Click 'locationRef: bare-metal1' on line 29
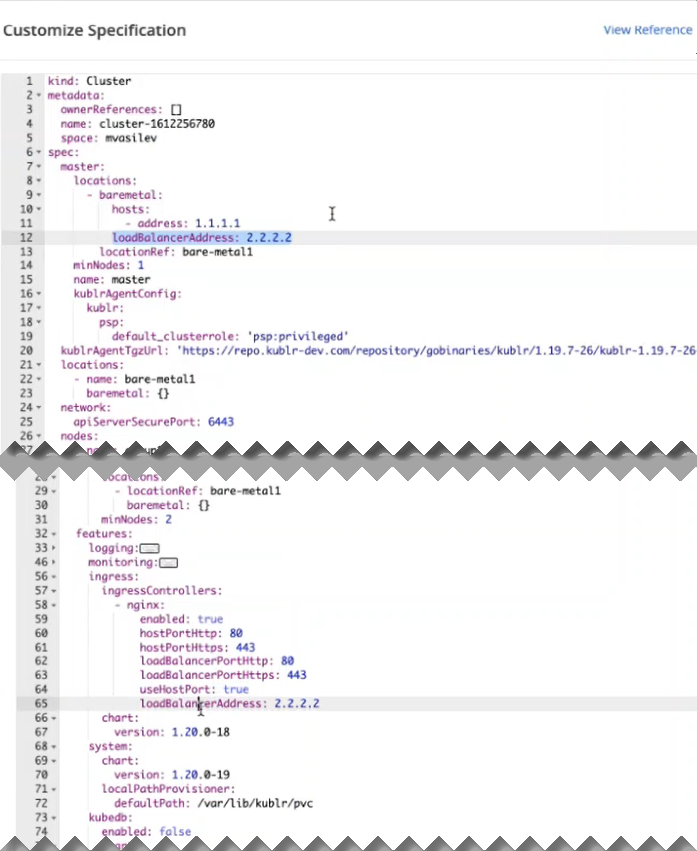This screenshot has height=851, width=697. tap(204, 491)
